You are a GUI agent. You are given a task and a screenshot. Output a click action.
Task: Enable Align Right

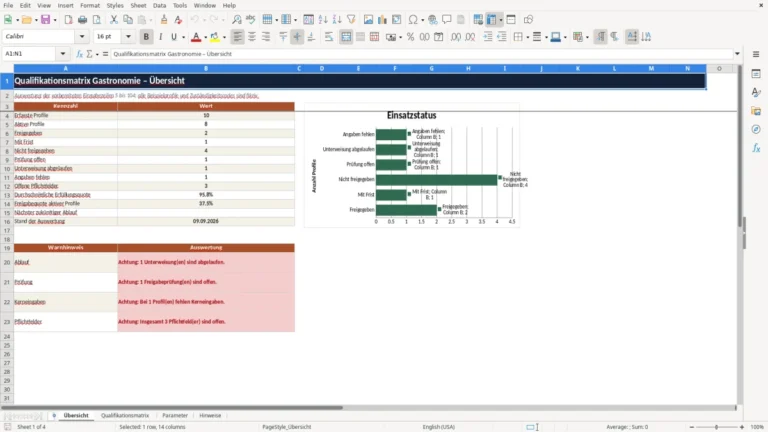[x=266, y=37]
